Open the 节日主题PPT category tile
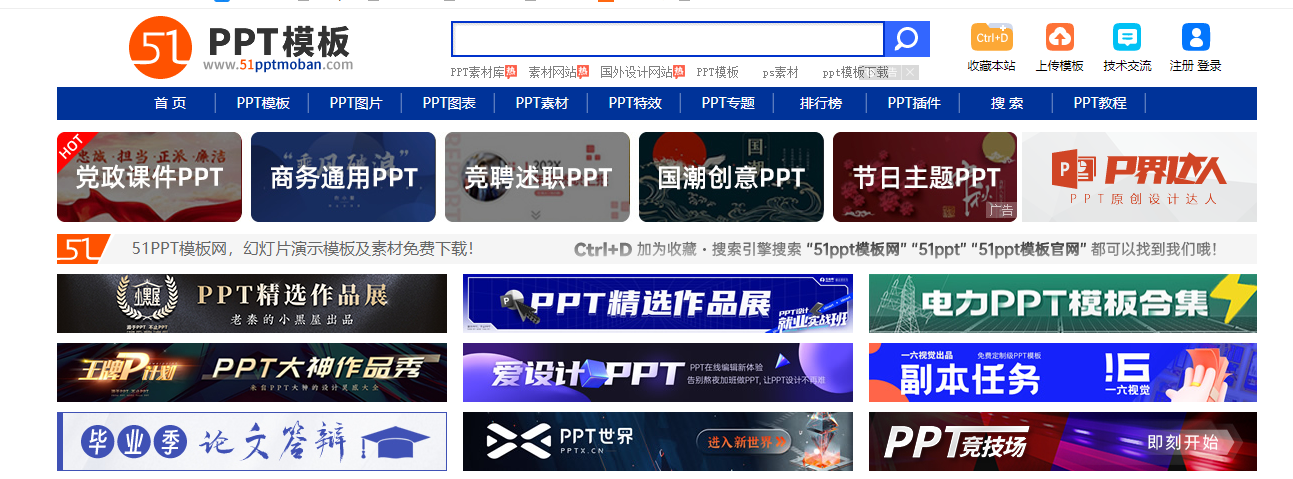Viewport: 1293px width, 479px height. click(x=925, y=177)
